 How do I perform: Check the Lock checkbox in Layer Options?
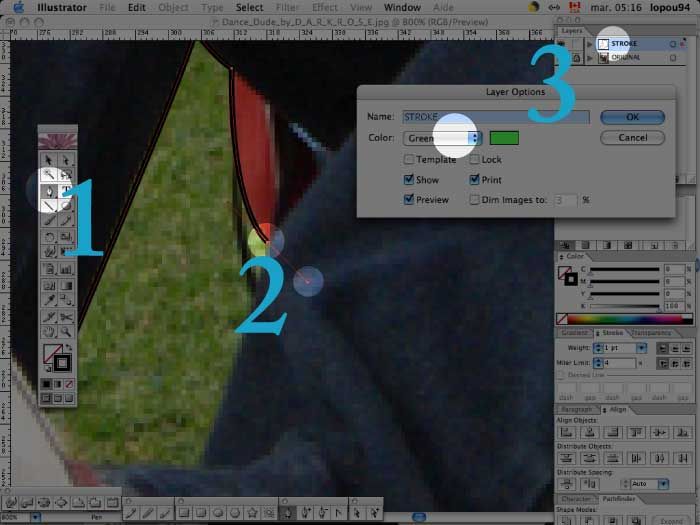coord(474,159)
